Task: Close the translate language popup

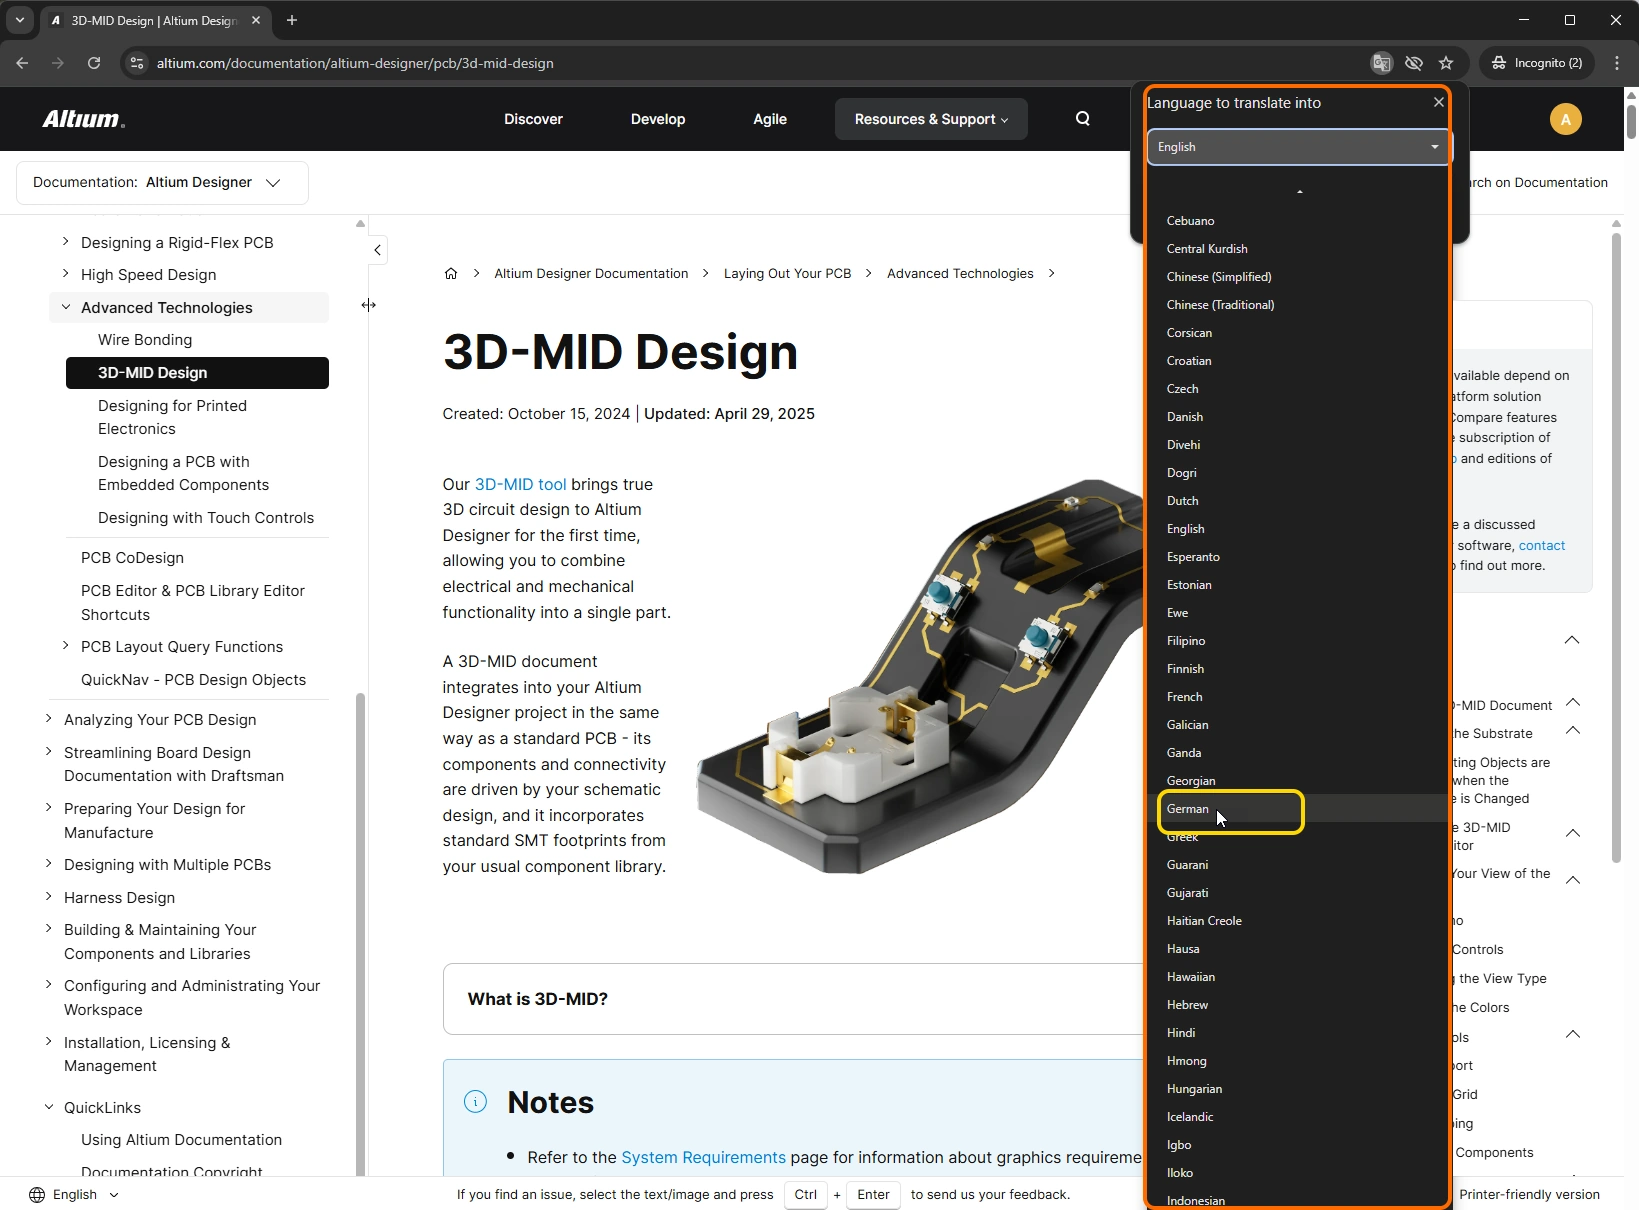Action: 1438,102
